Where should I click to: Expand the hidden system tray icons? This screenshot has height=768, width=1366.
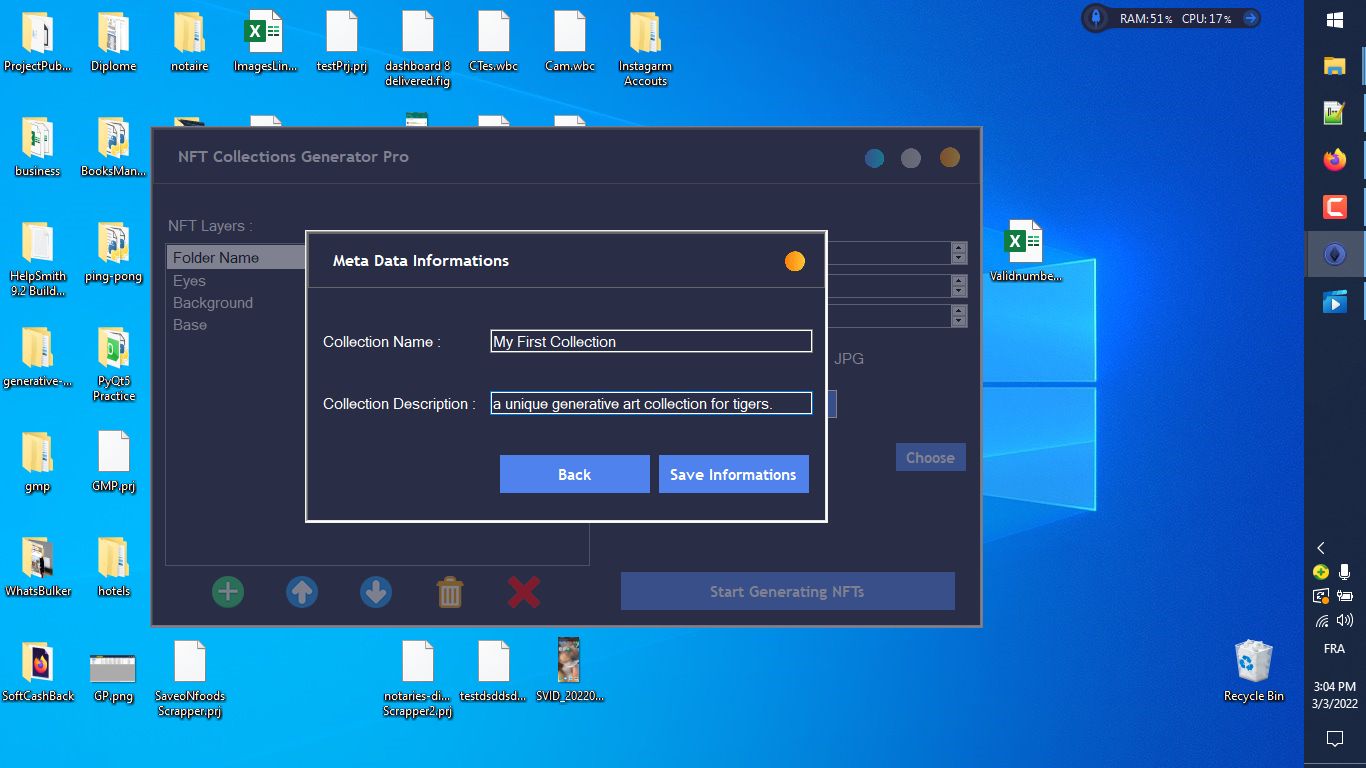point(1321,548)
